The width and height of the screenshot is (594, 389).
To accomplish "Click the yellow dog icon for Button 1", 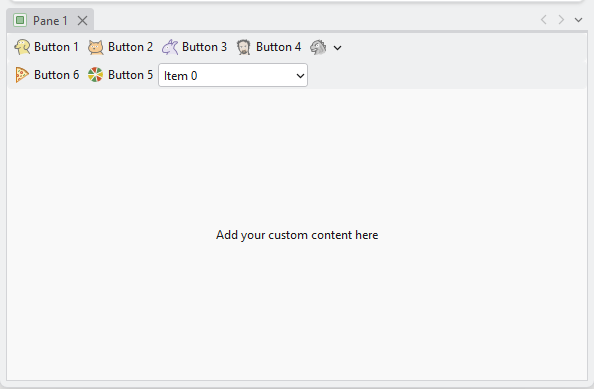I will point(22,47).
